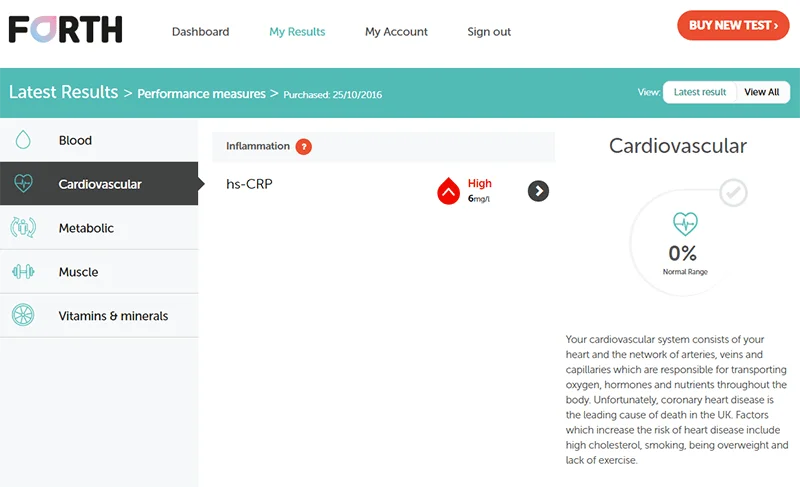Open the Dashboard menu item
This screenshot has width=800, height=487.
(200, 32)
